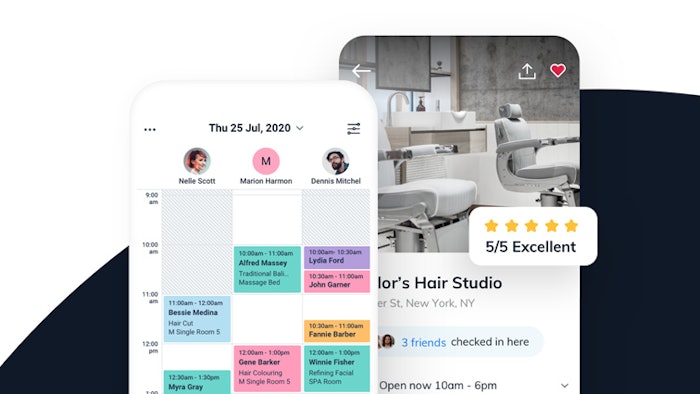Tap the share icon on the salon photo
The image size is (700, 394).
(527, 71)
